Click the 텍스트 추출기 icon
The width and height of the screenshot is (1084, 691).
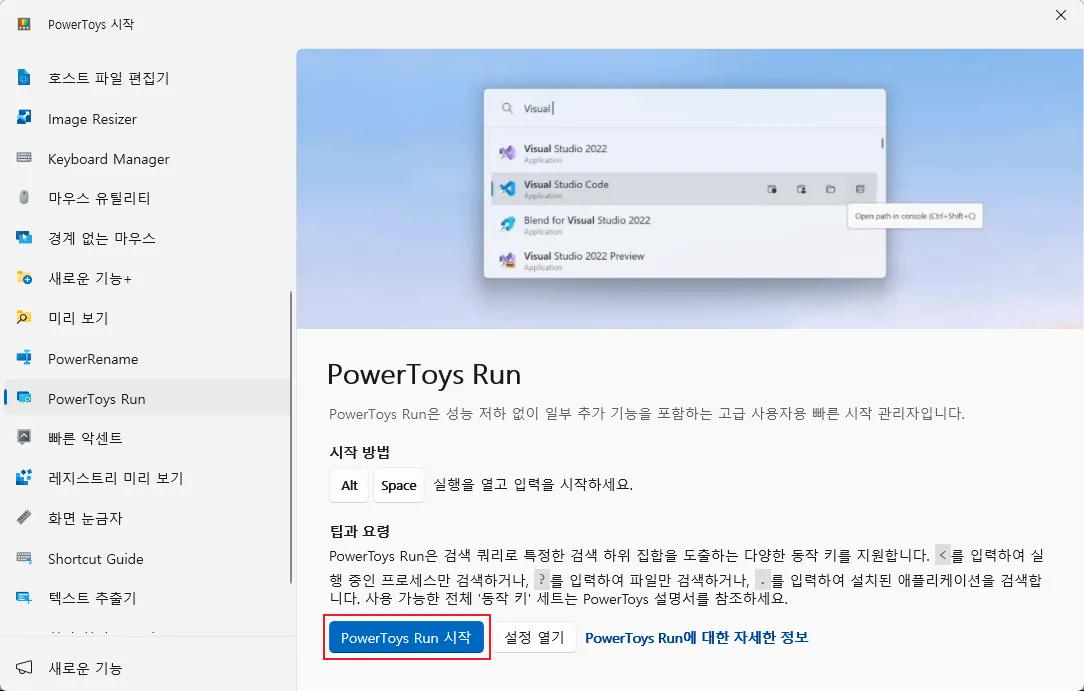(24, 597)
